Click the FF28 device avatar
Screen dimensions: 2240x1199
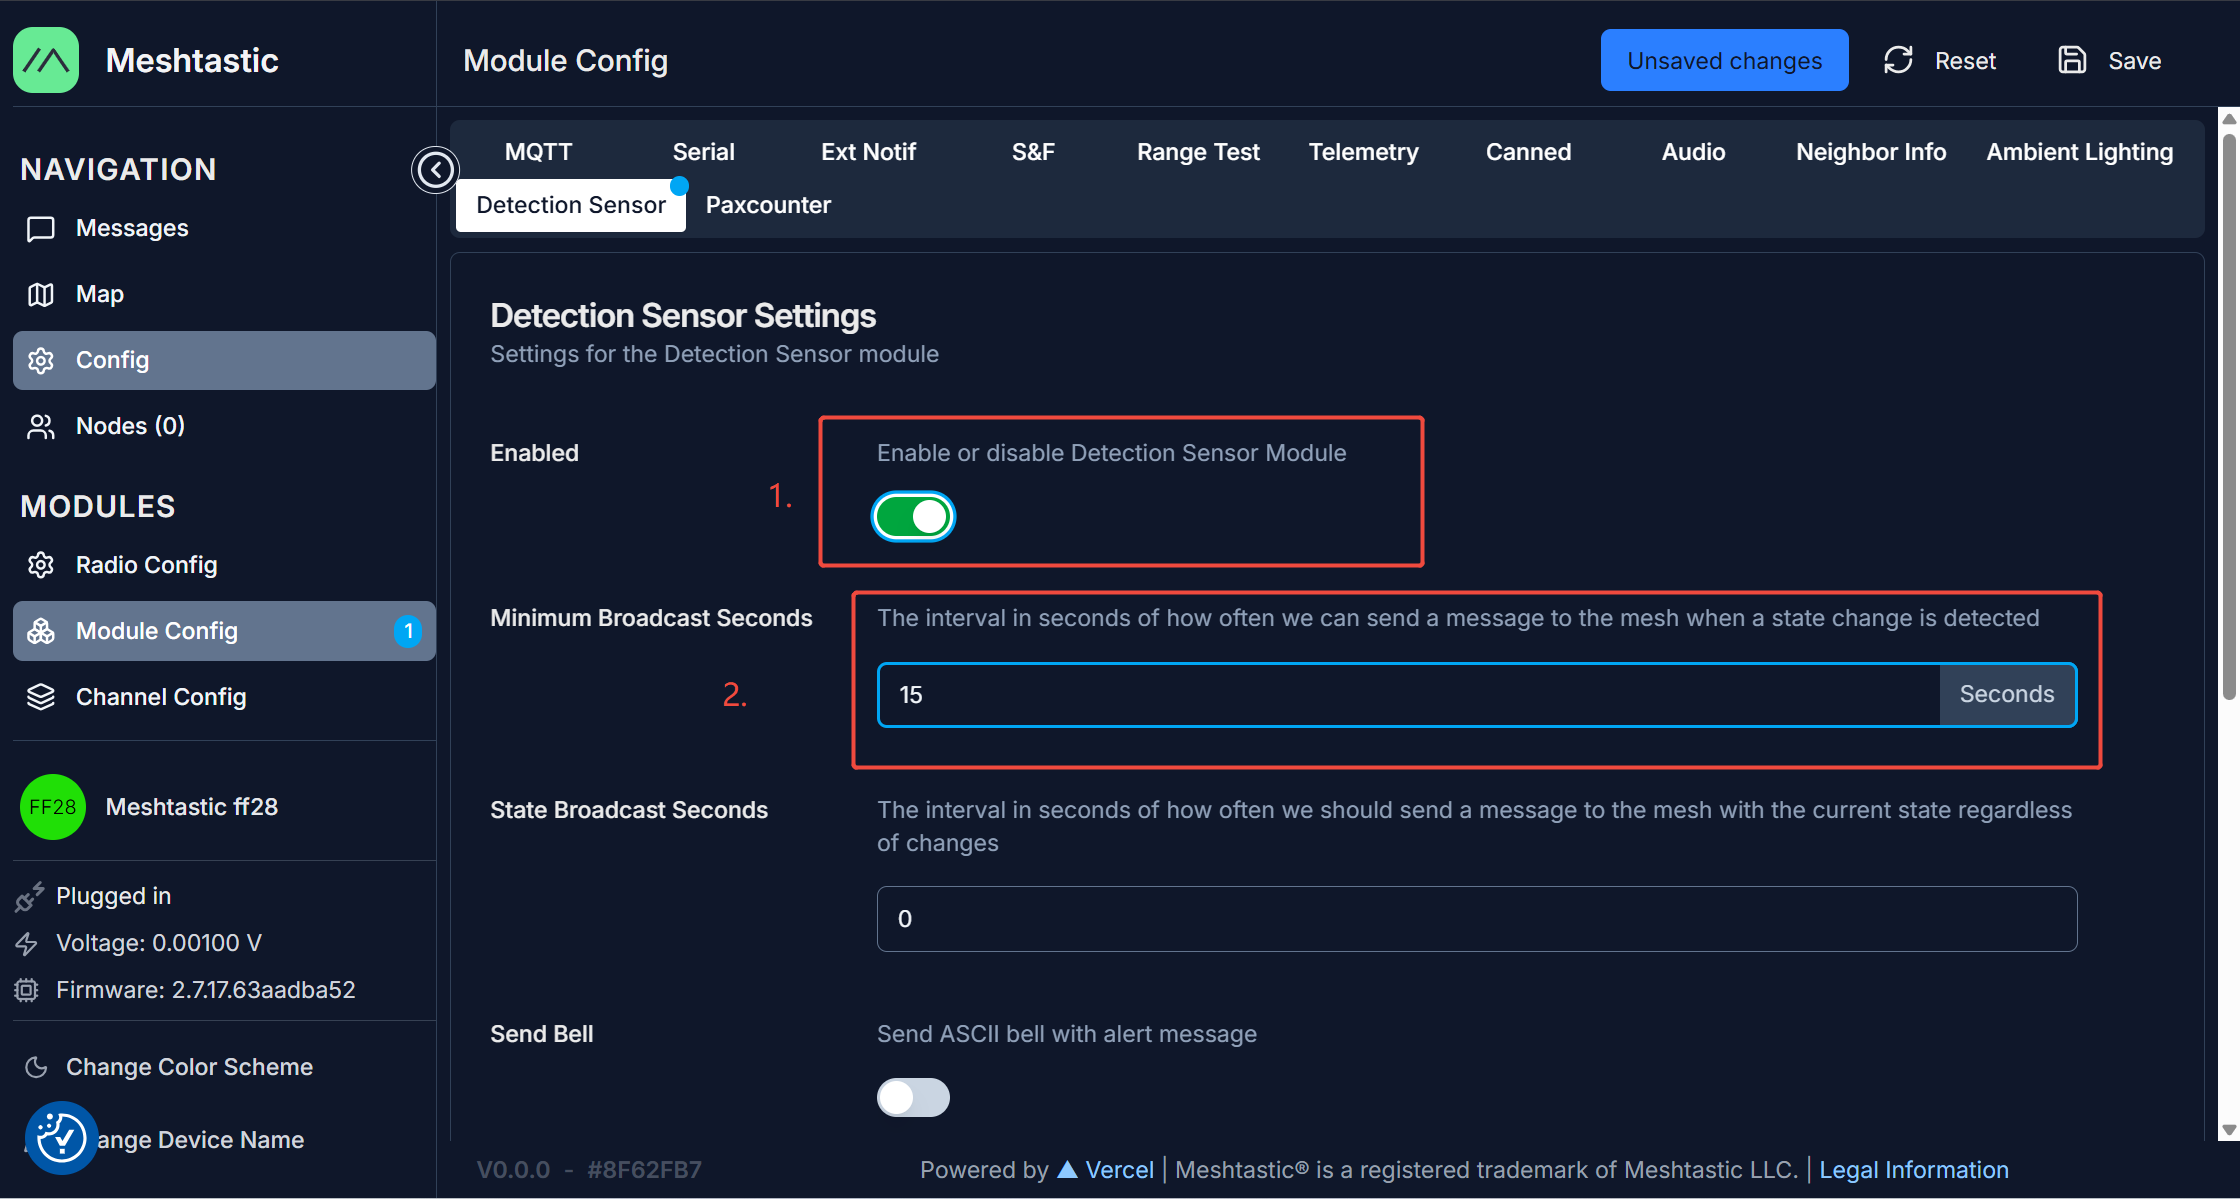pos(52,807)
